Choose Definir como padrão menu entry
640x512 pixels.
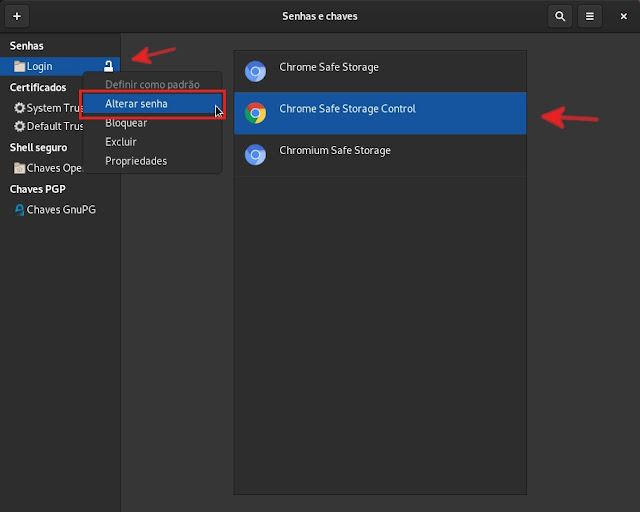[x=153, y=85]
